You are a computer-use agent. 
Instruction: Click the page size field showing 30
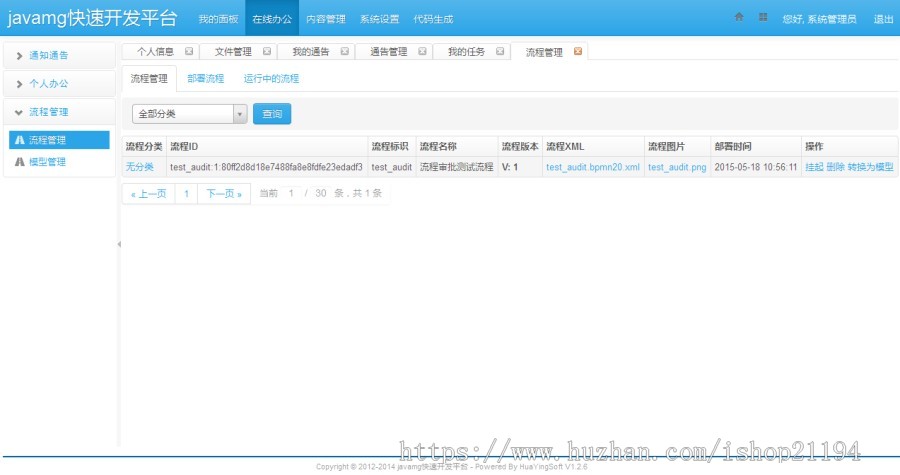(321, 193)
